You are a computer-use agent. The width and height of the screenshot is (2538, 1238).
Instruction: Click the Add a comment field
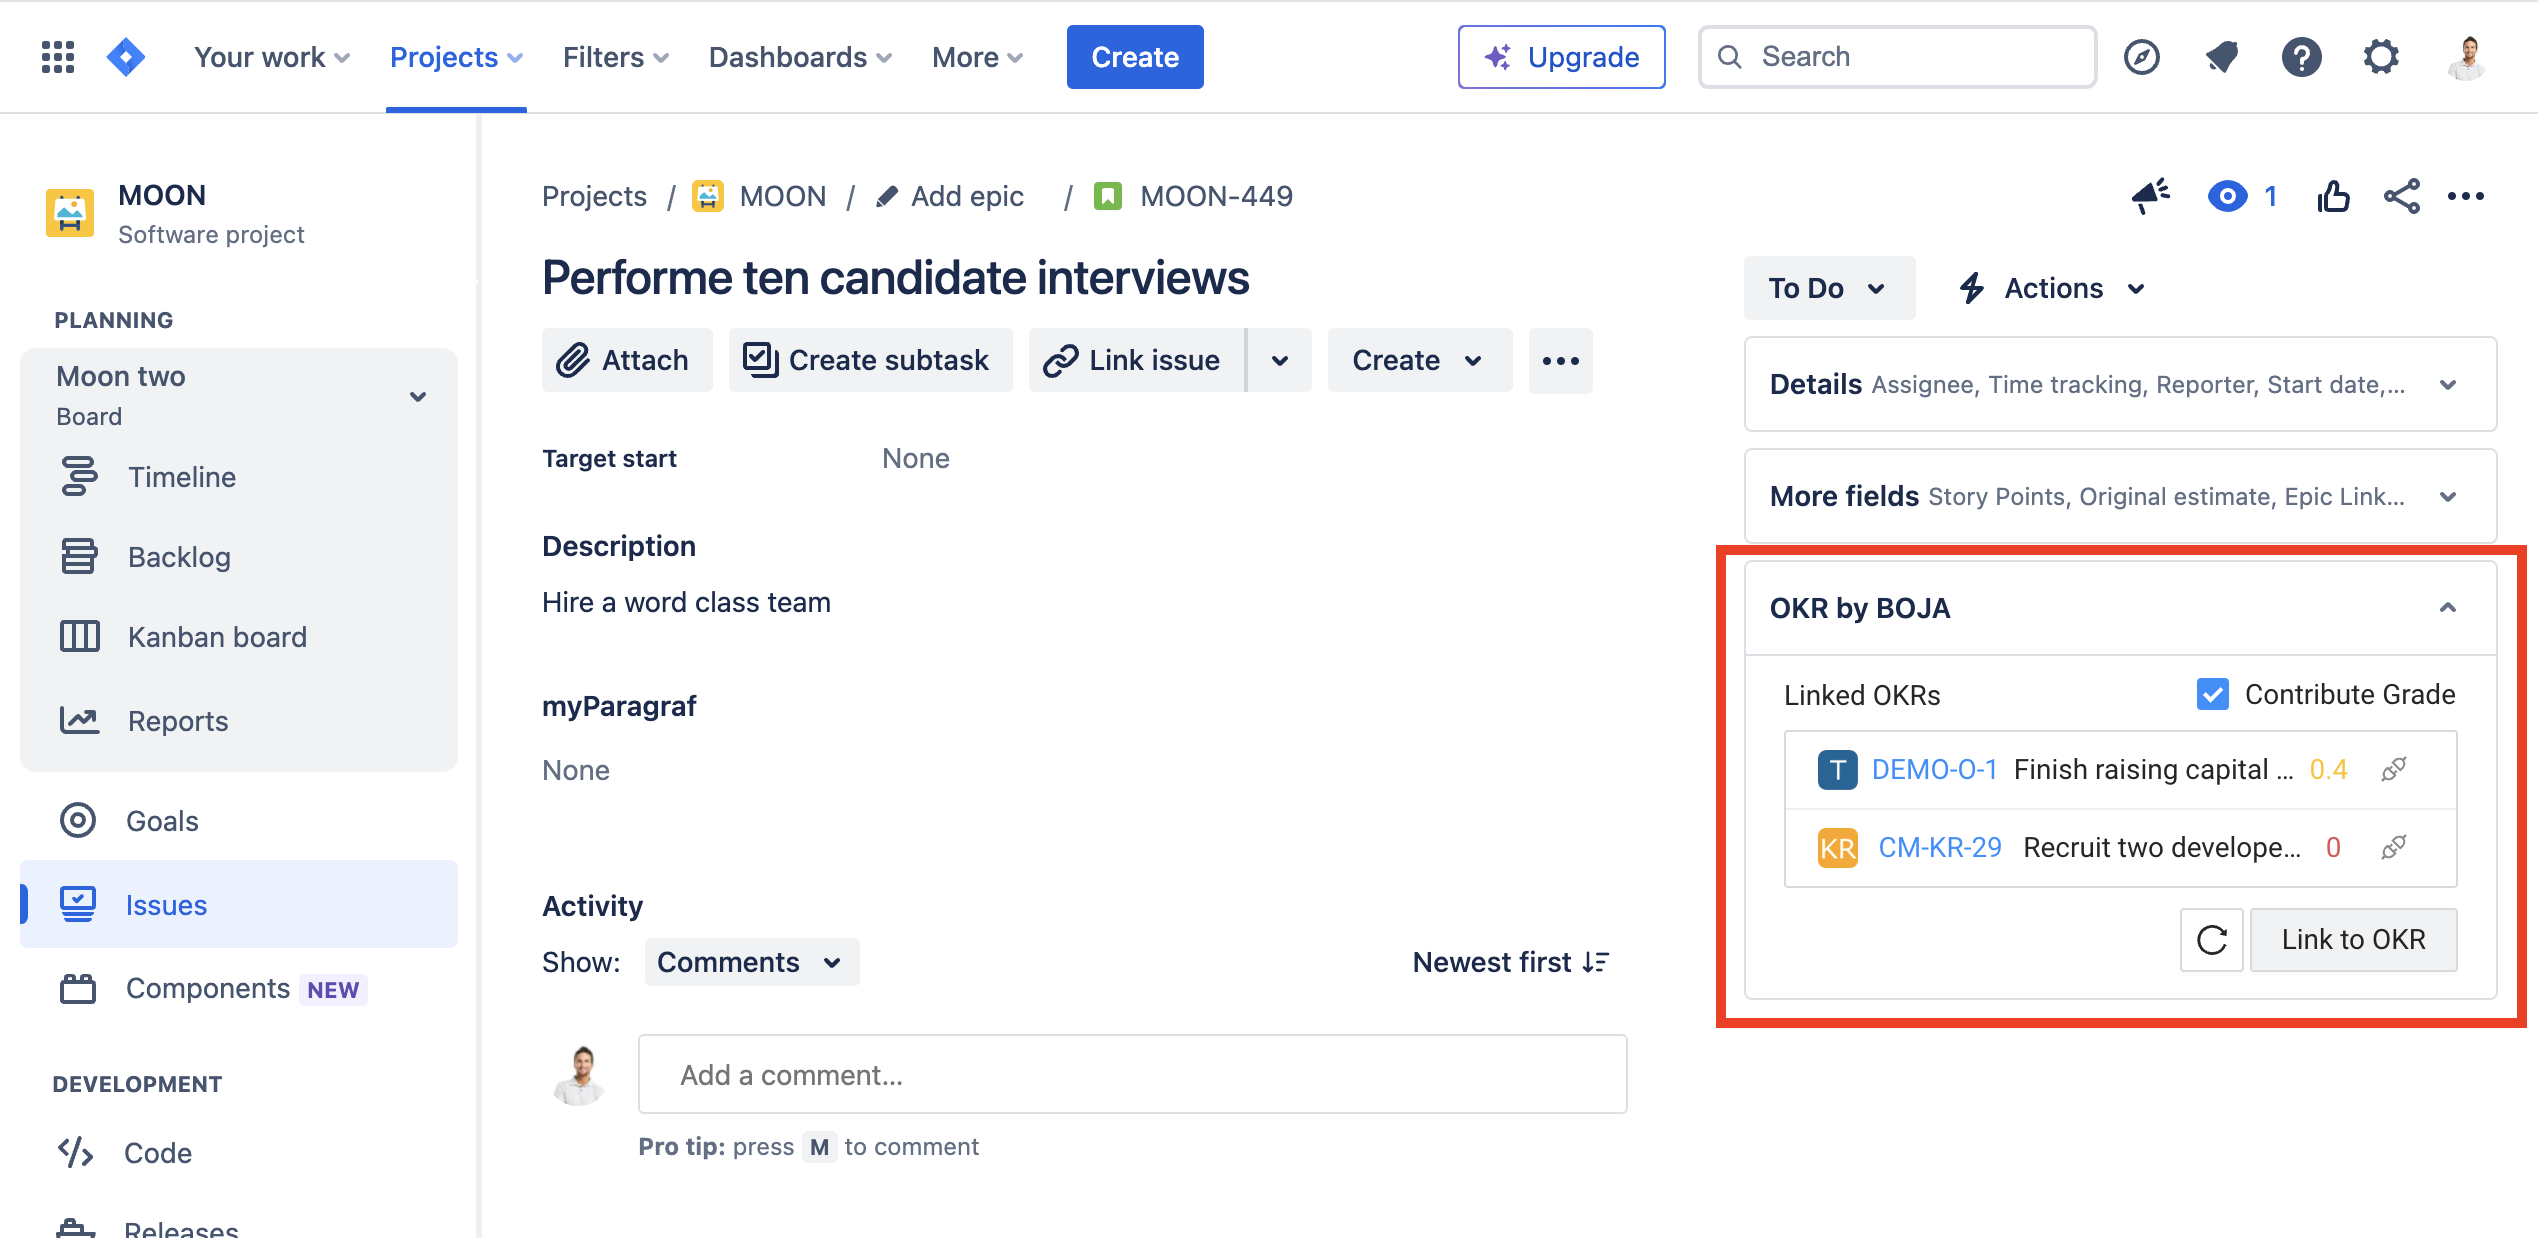pyautogui.click(x=1132, y=1075)
